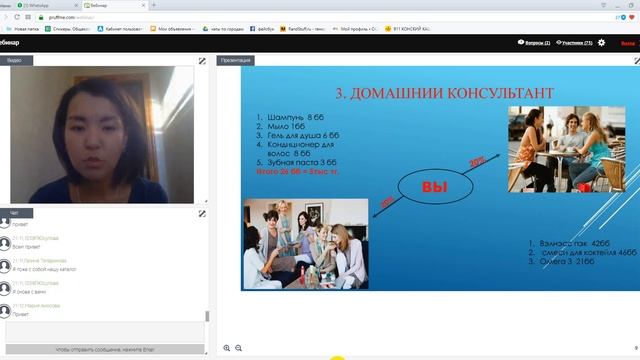
Task: Click slide line 'Шампунь 8 бб'
Action: click(x=290, y=117)
